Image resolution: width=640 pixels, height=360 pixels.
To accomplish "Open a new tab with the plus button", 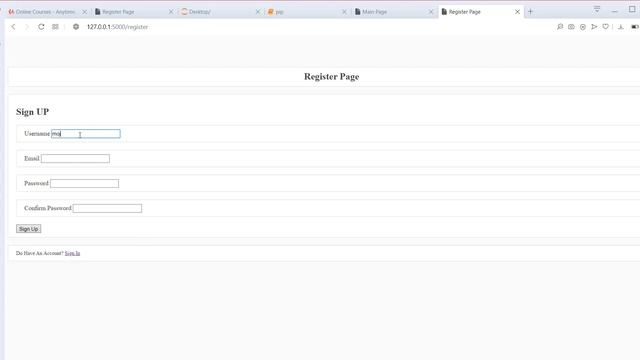I will 530,12.
